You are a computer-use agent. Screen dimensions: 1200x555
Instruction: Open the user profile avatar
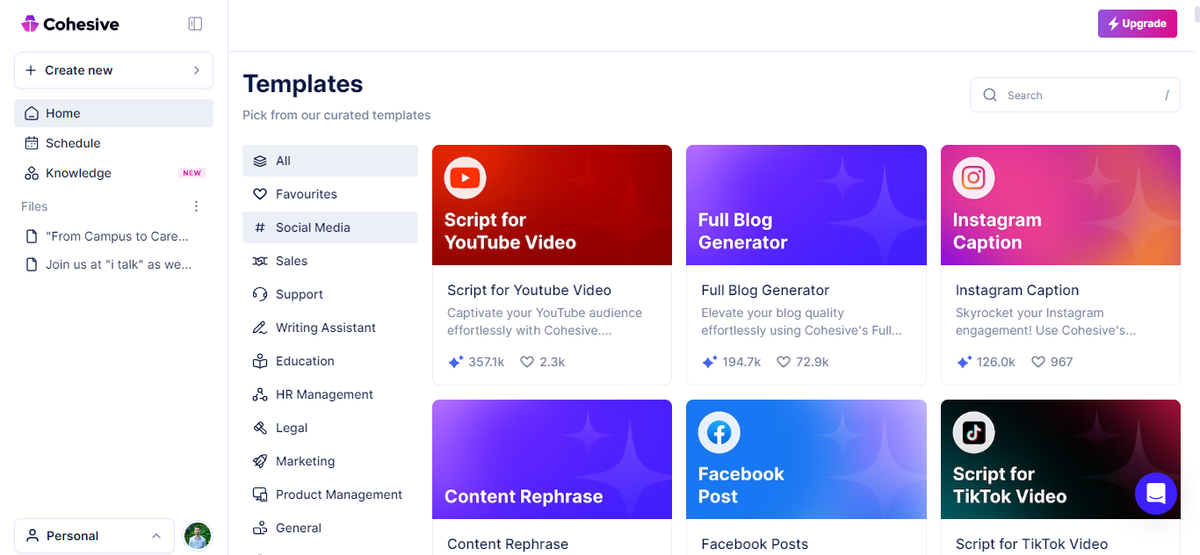click(x=198, y=536)
